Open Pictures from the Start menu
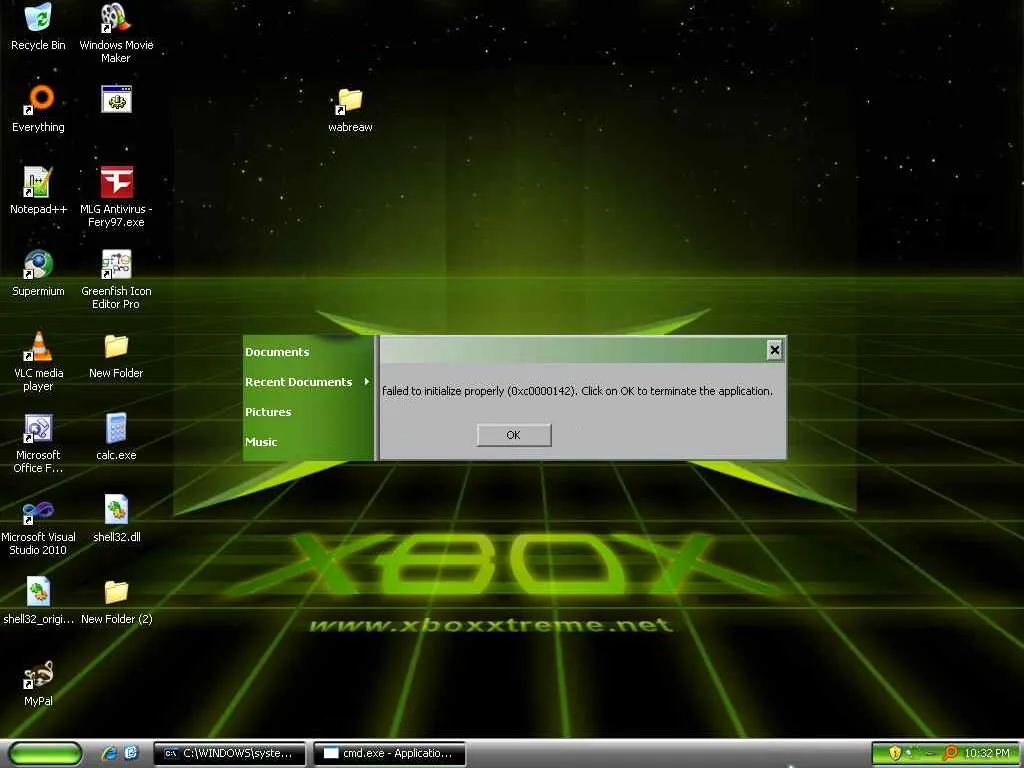 click(268, 412)
